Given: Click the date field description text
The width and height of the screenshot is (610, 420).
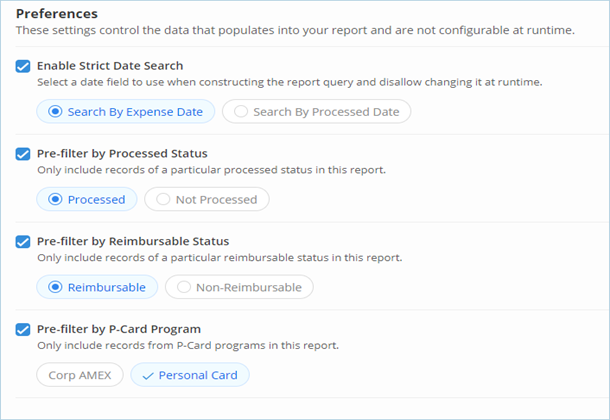Looking at the screenshot, I should [290, 82].
